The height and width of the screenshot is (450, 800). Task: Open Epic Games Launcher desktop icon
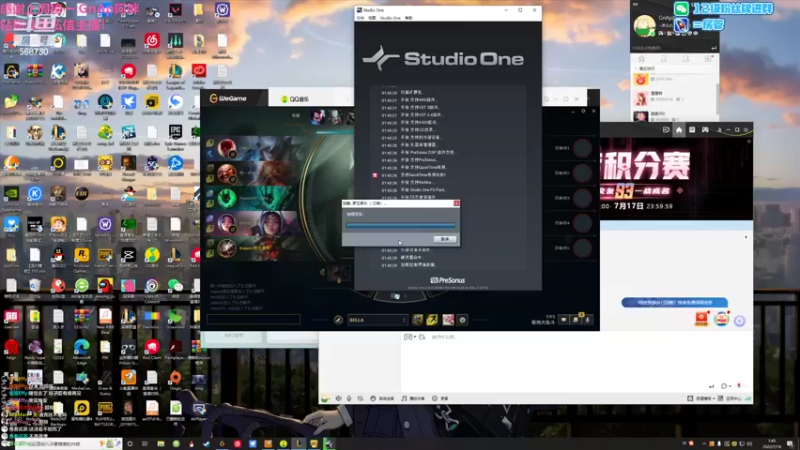(175, 136)
